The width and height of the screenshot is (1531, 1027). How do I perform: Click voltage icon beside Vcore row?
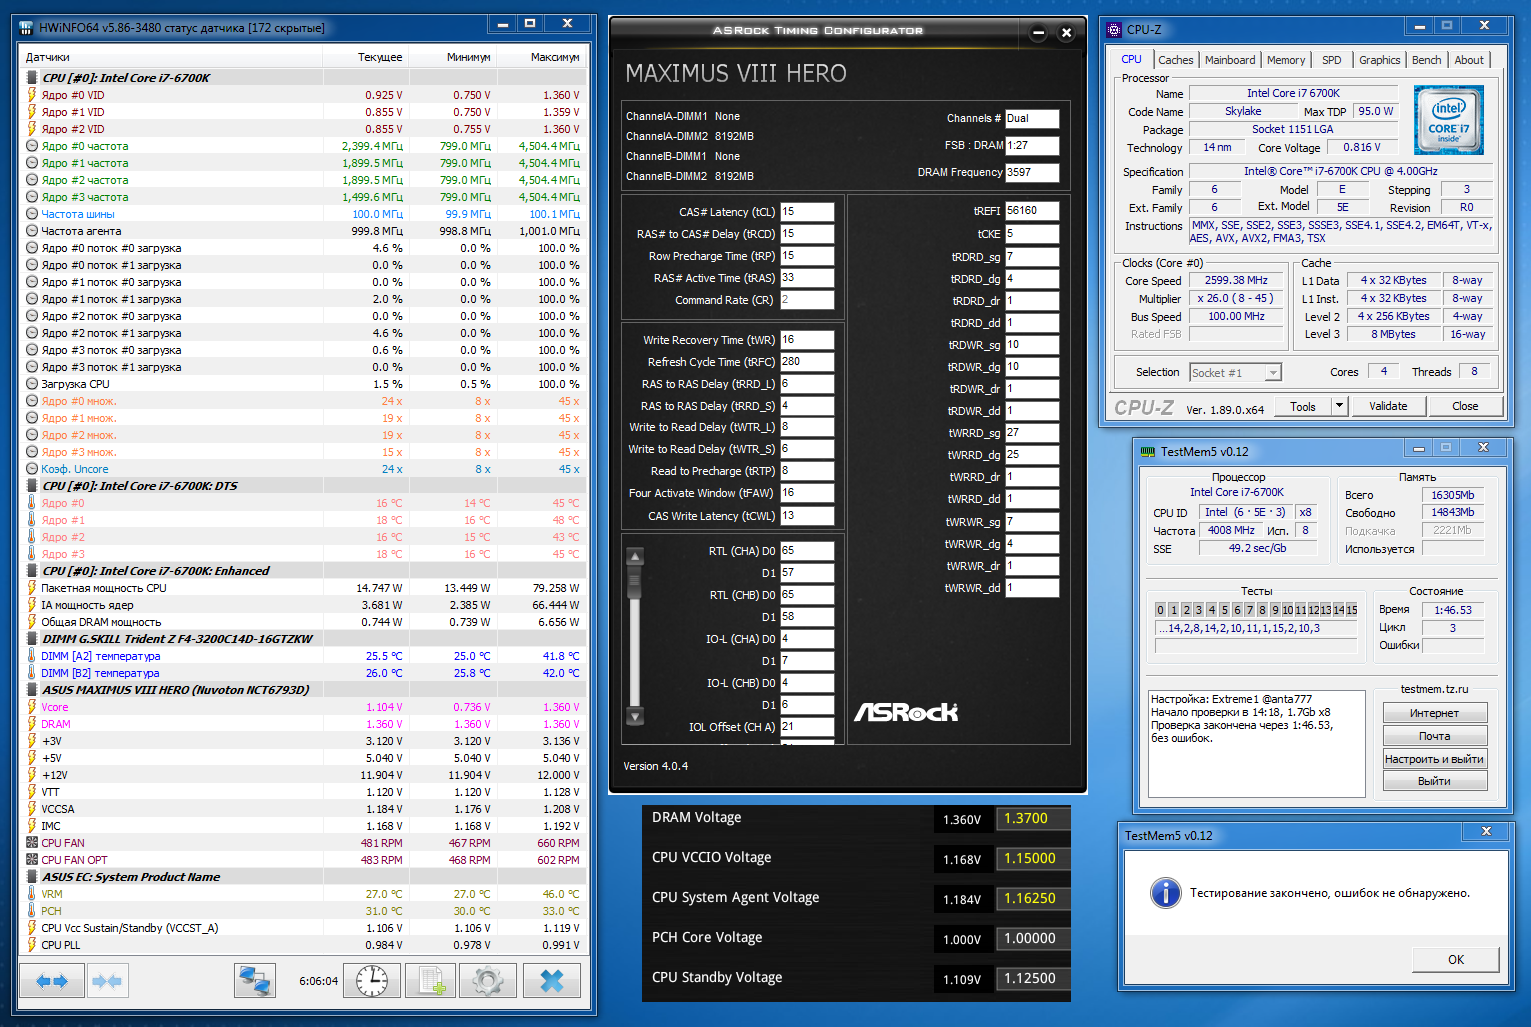(32, 707)
